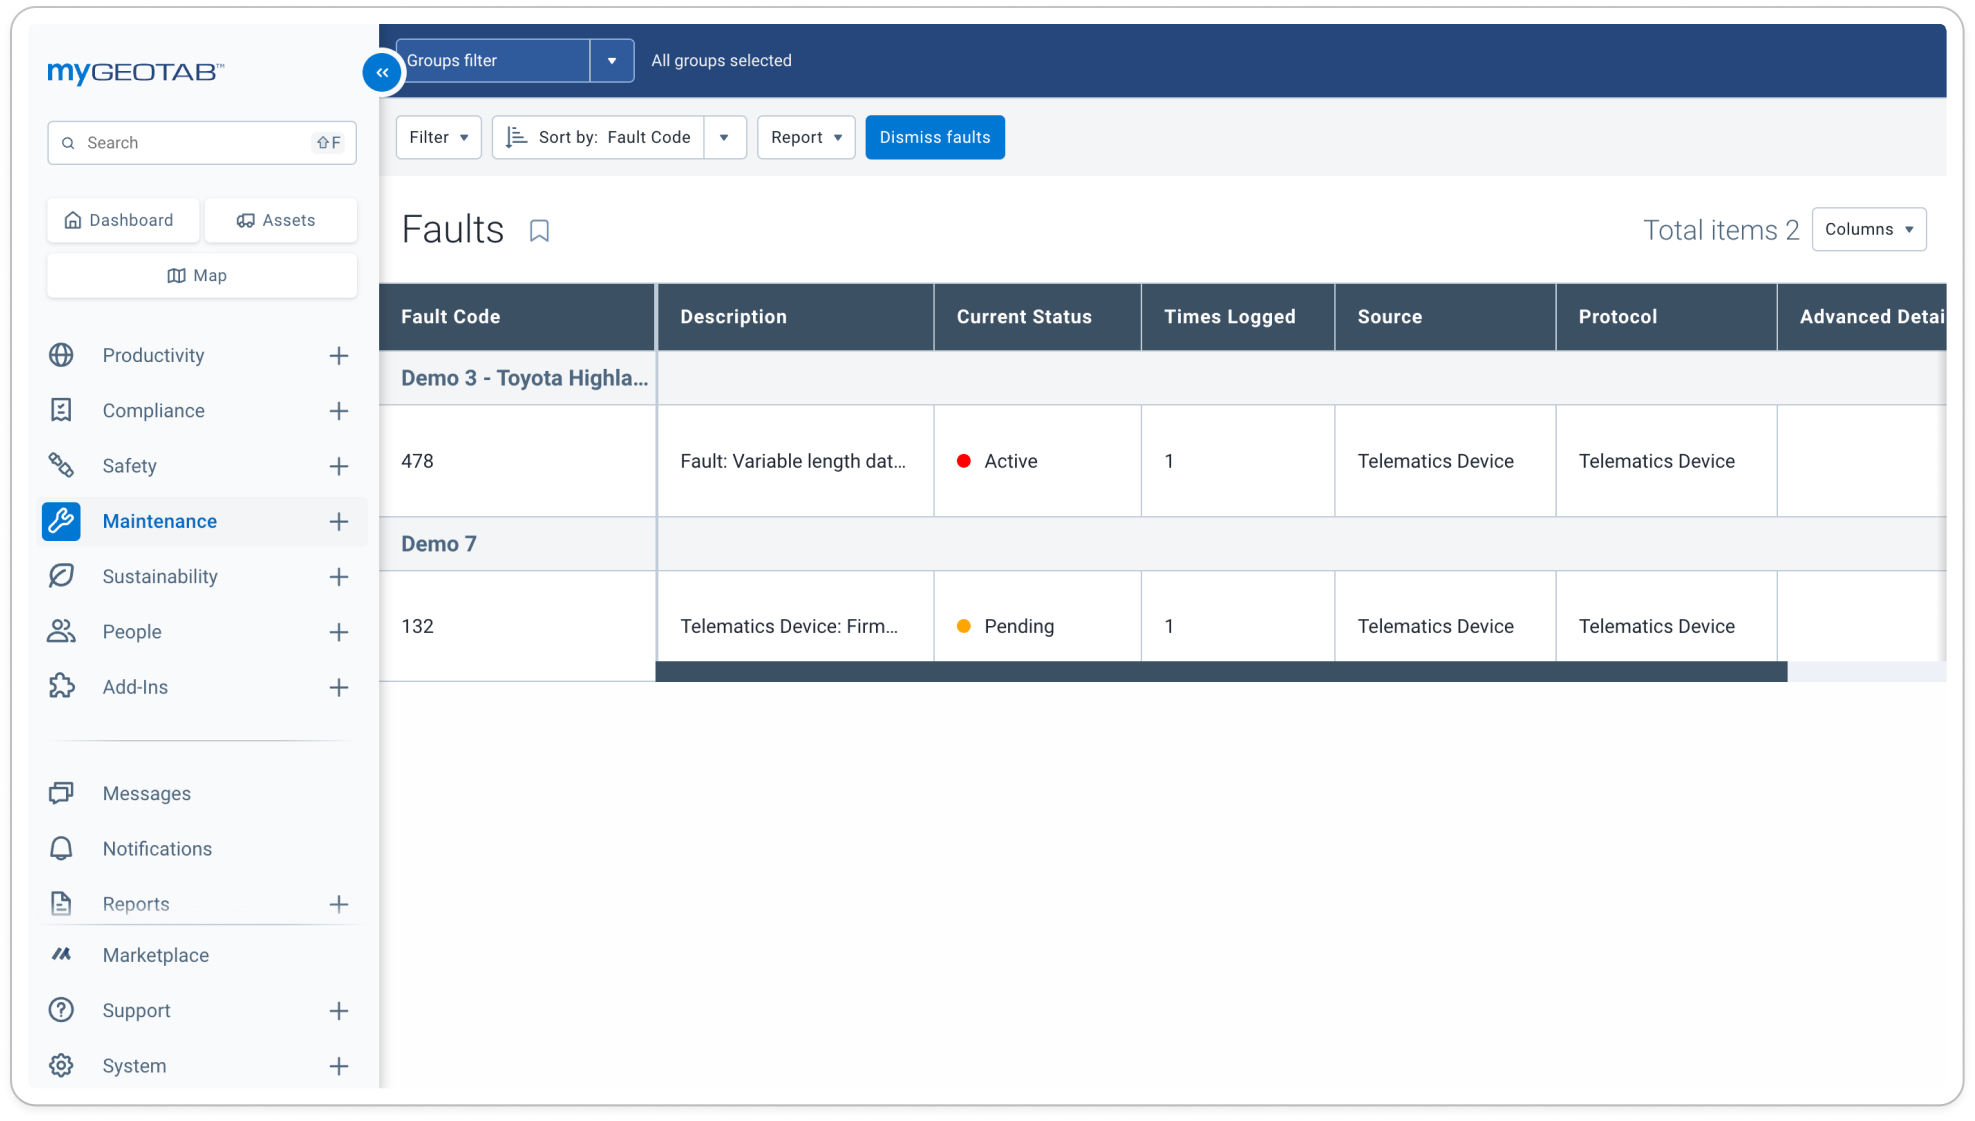The image size is (1975, 1121).
Task: Open the Filter dropdown
Action: pyautogui.click(x=438, y=137)
